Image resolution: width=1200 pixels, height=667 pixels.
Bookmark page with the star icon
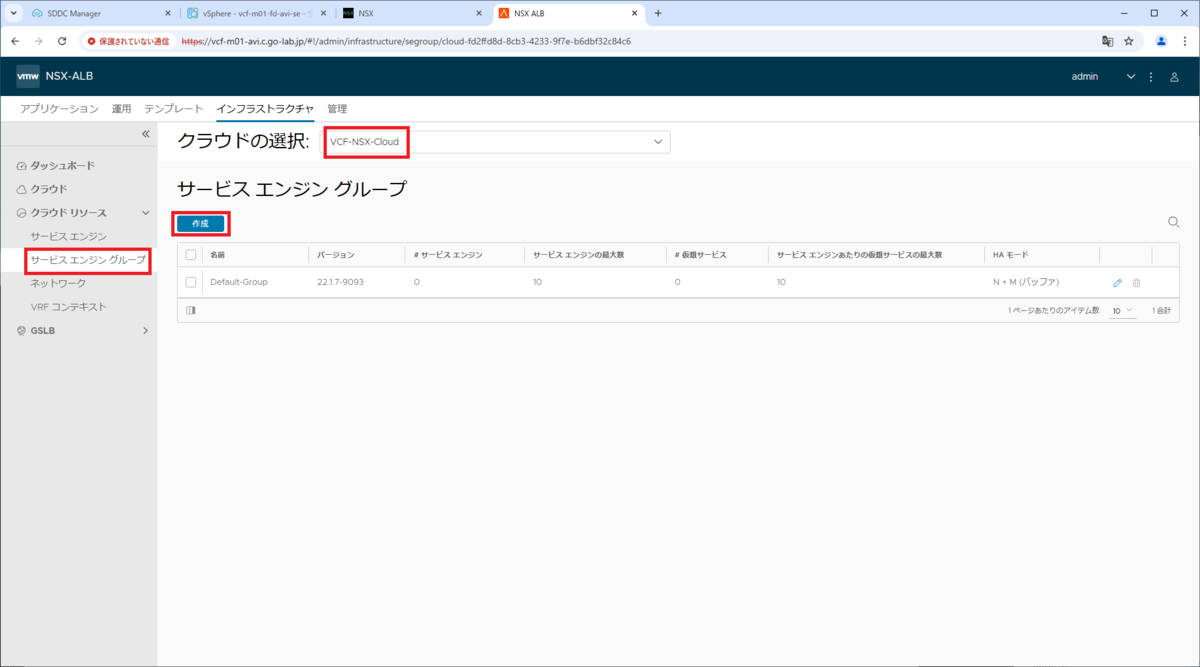[1129, 42]
